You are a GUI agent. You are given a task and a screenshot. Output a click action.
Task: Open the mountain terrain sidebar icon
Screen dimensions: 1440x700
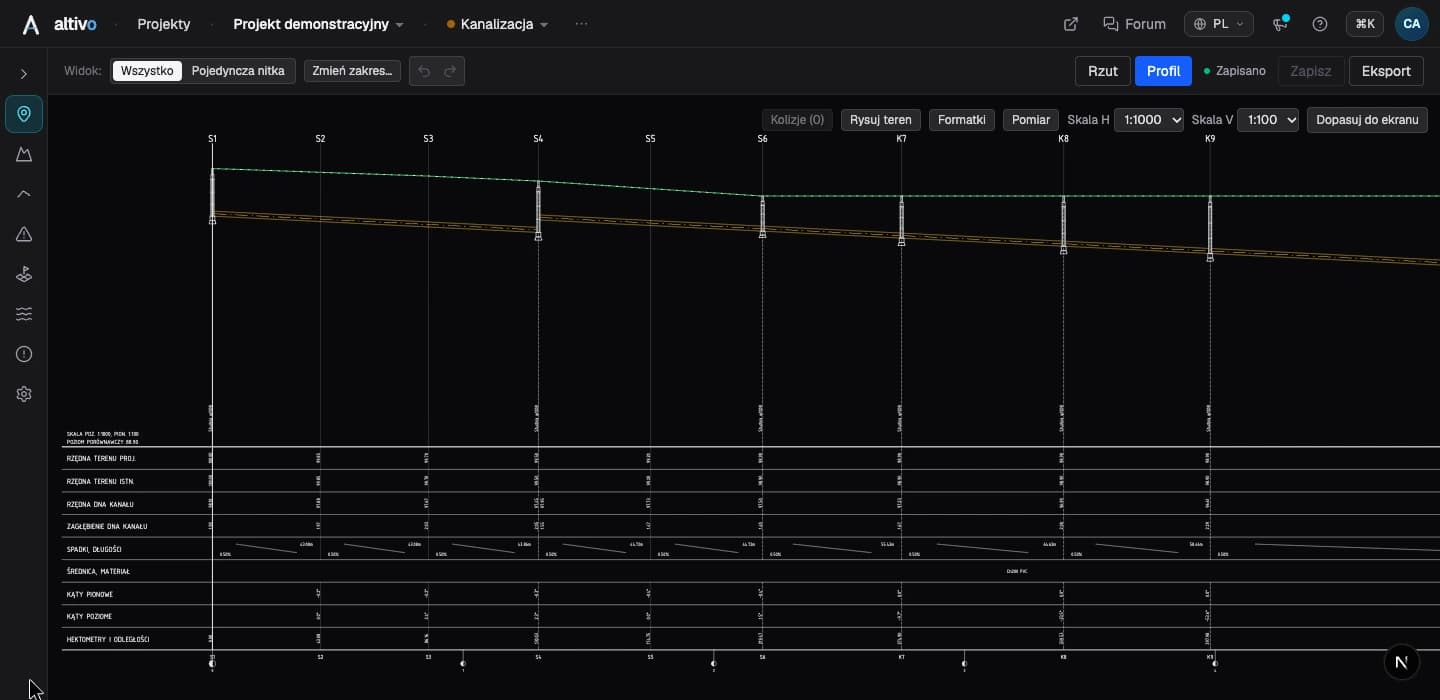24,154
